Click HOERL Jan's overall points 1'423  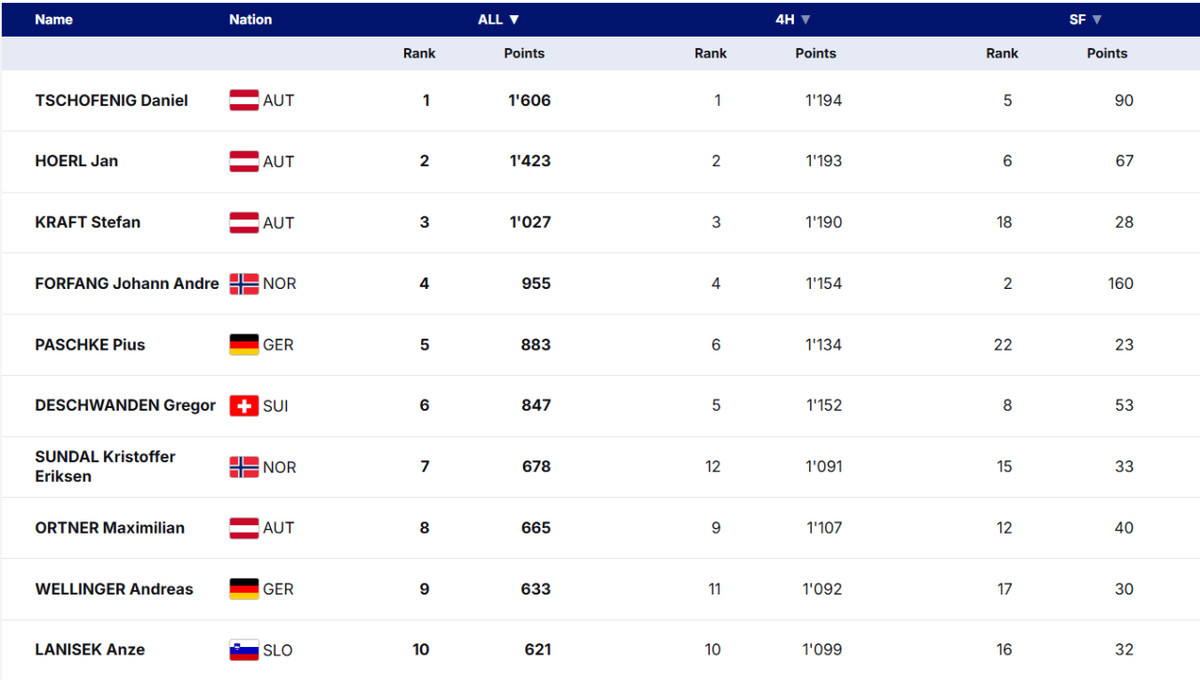[x=530, y=161]
